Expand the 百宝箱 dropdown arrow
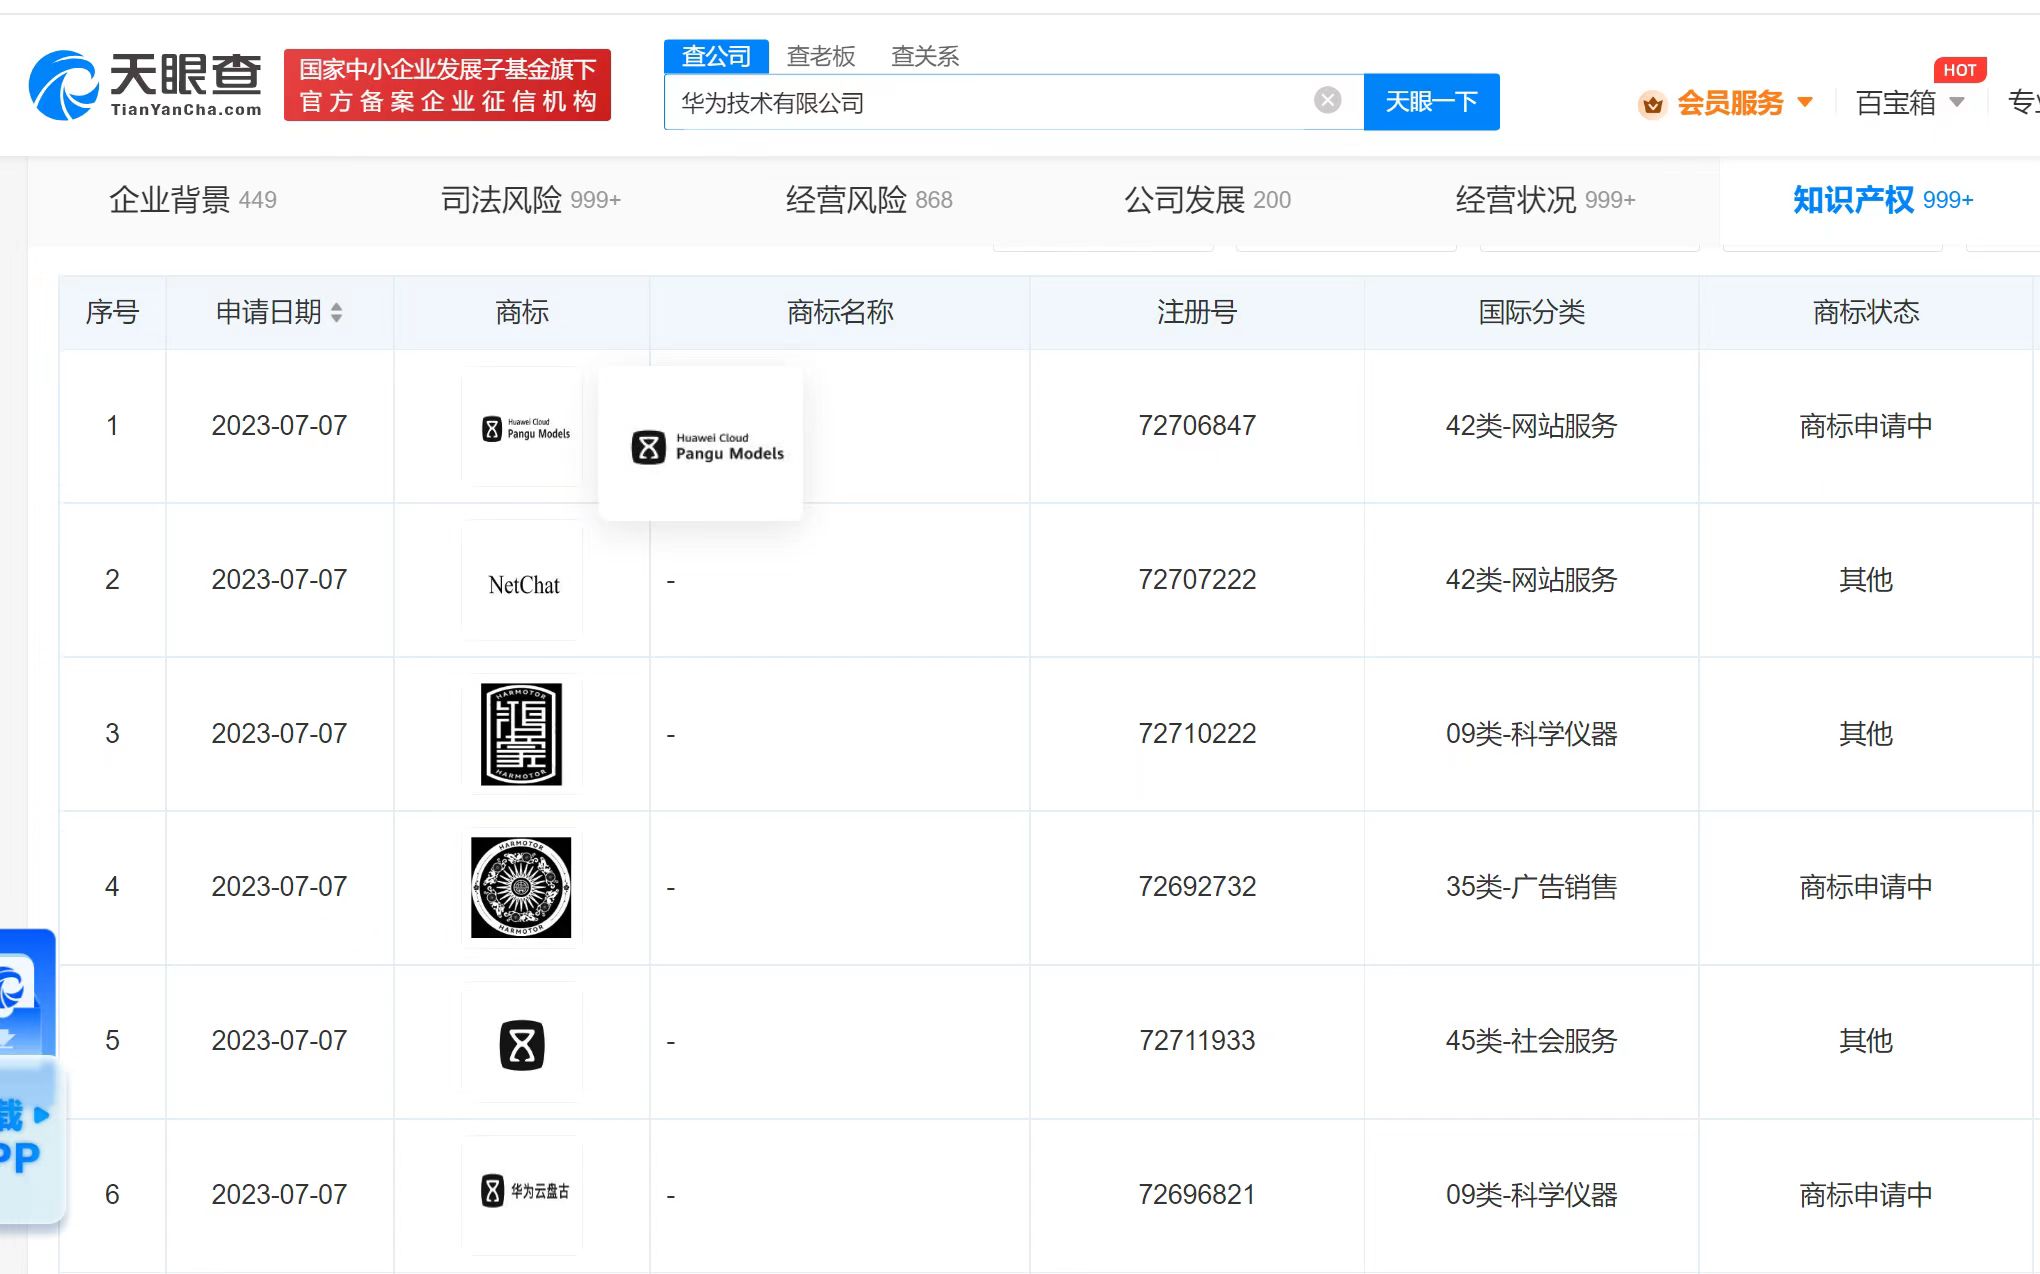 coord(1957,102)
